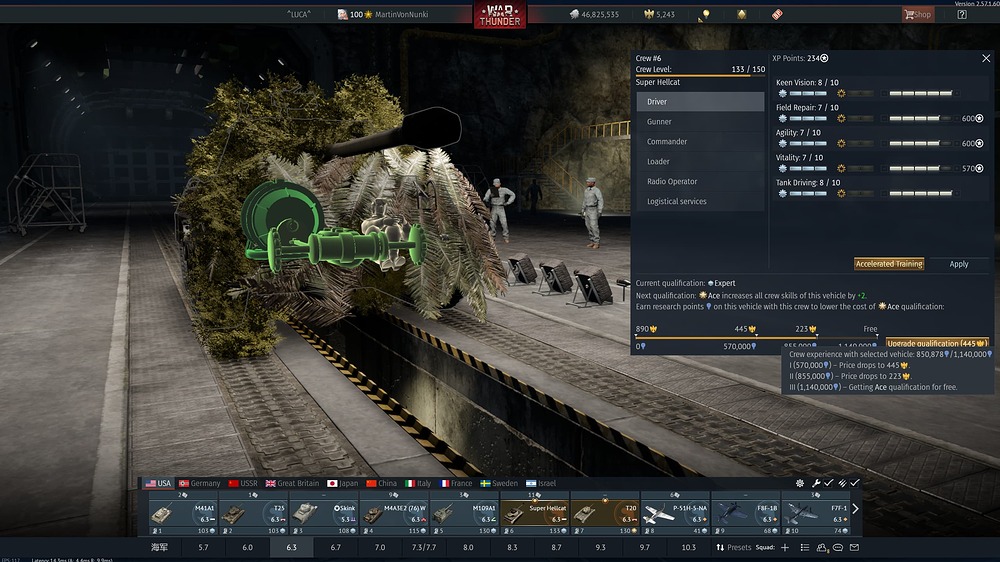Image resolution: width=1000 pixels, height=562 pixels.
Task: Switch to the Sweden nation tab
Action: click(x=499, y=483)
